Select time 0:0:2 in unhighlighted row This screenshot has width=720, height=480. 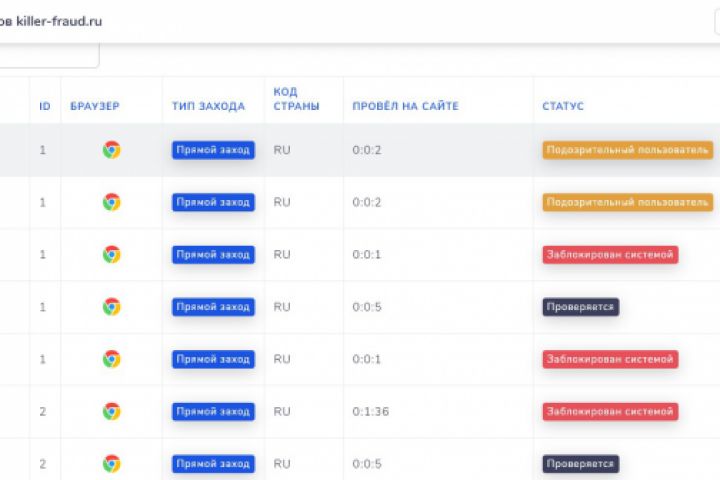[x=367, y=202]
